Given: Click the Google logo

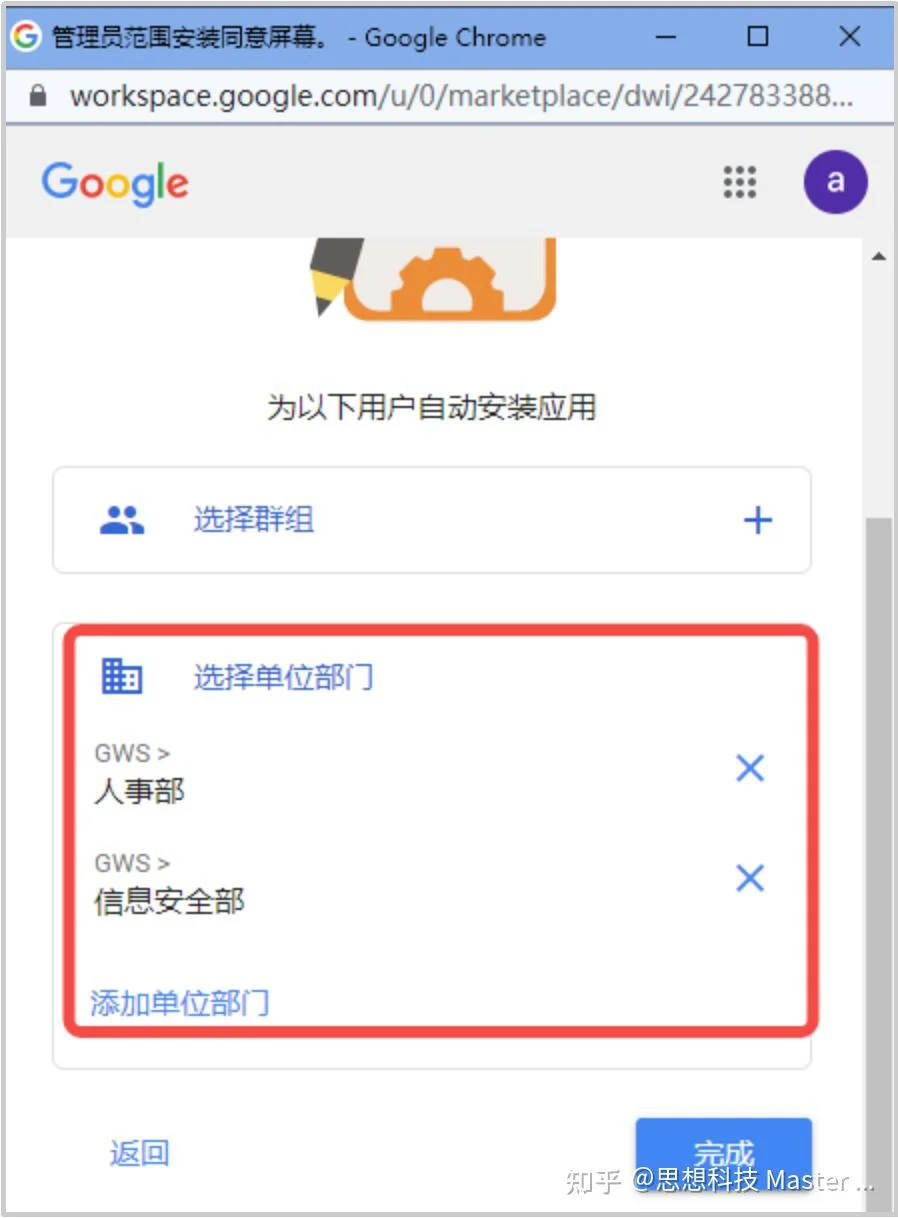Looking at the screenshot, I should [x=115, y=184].
